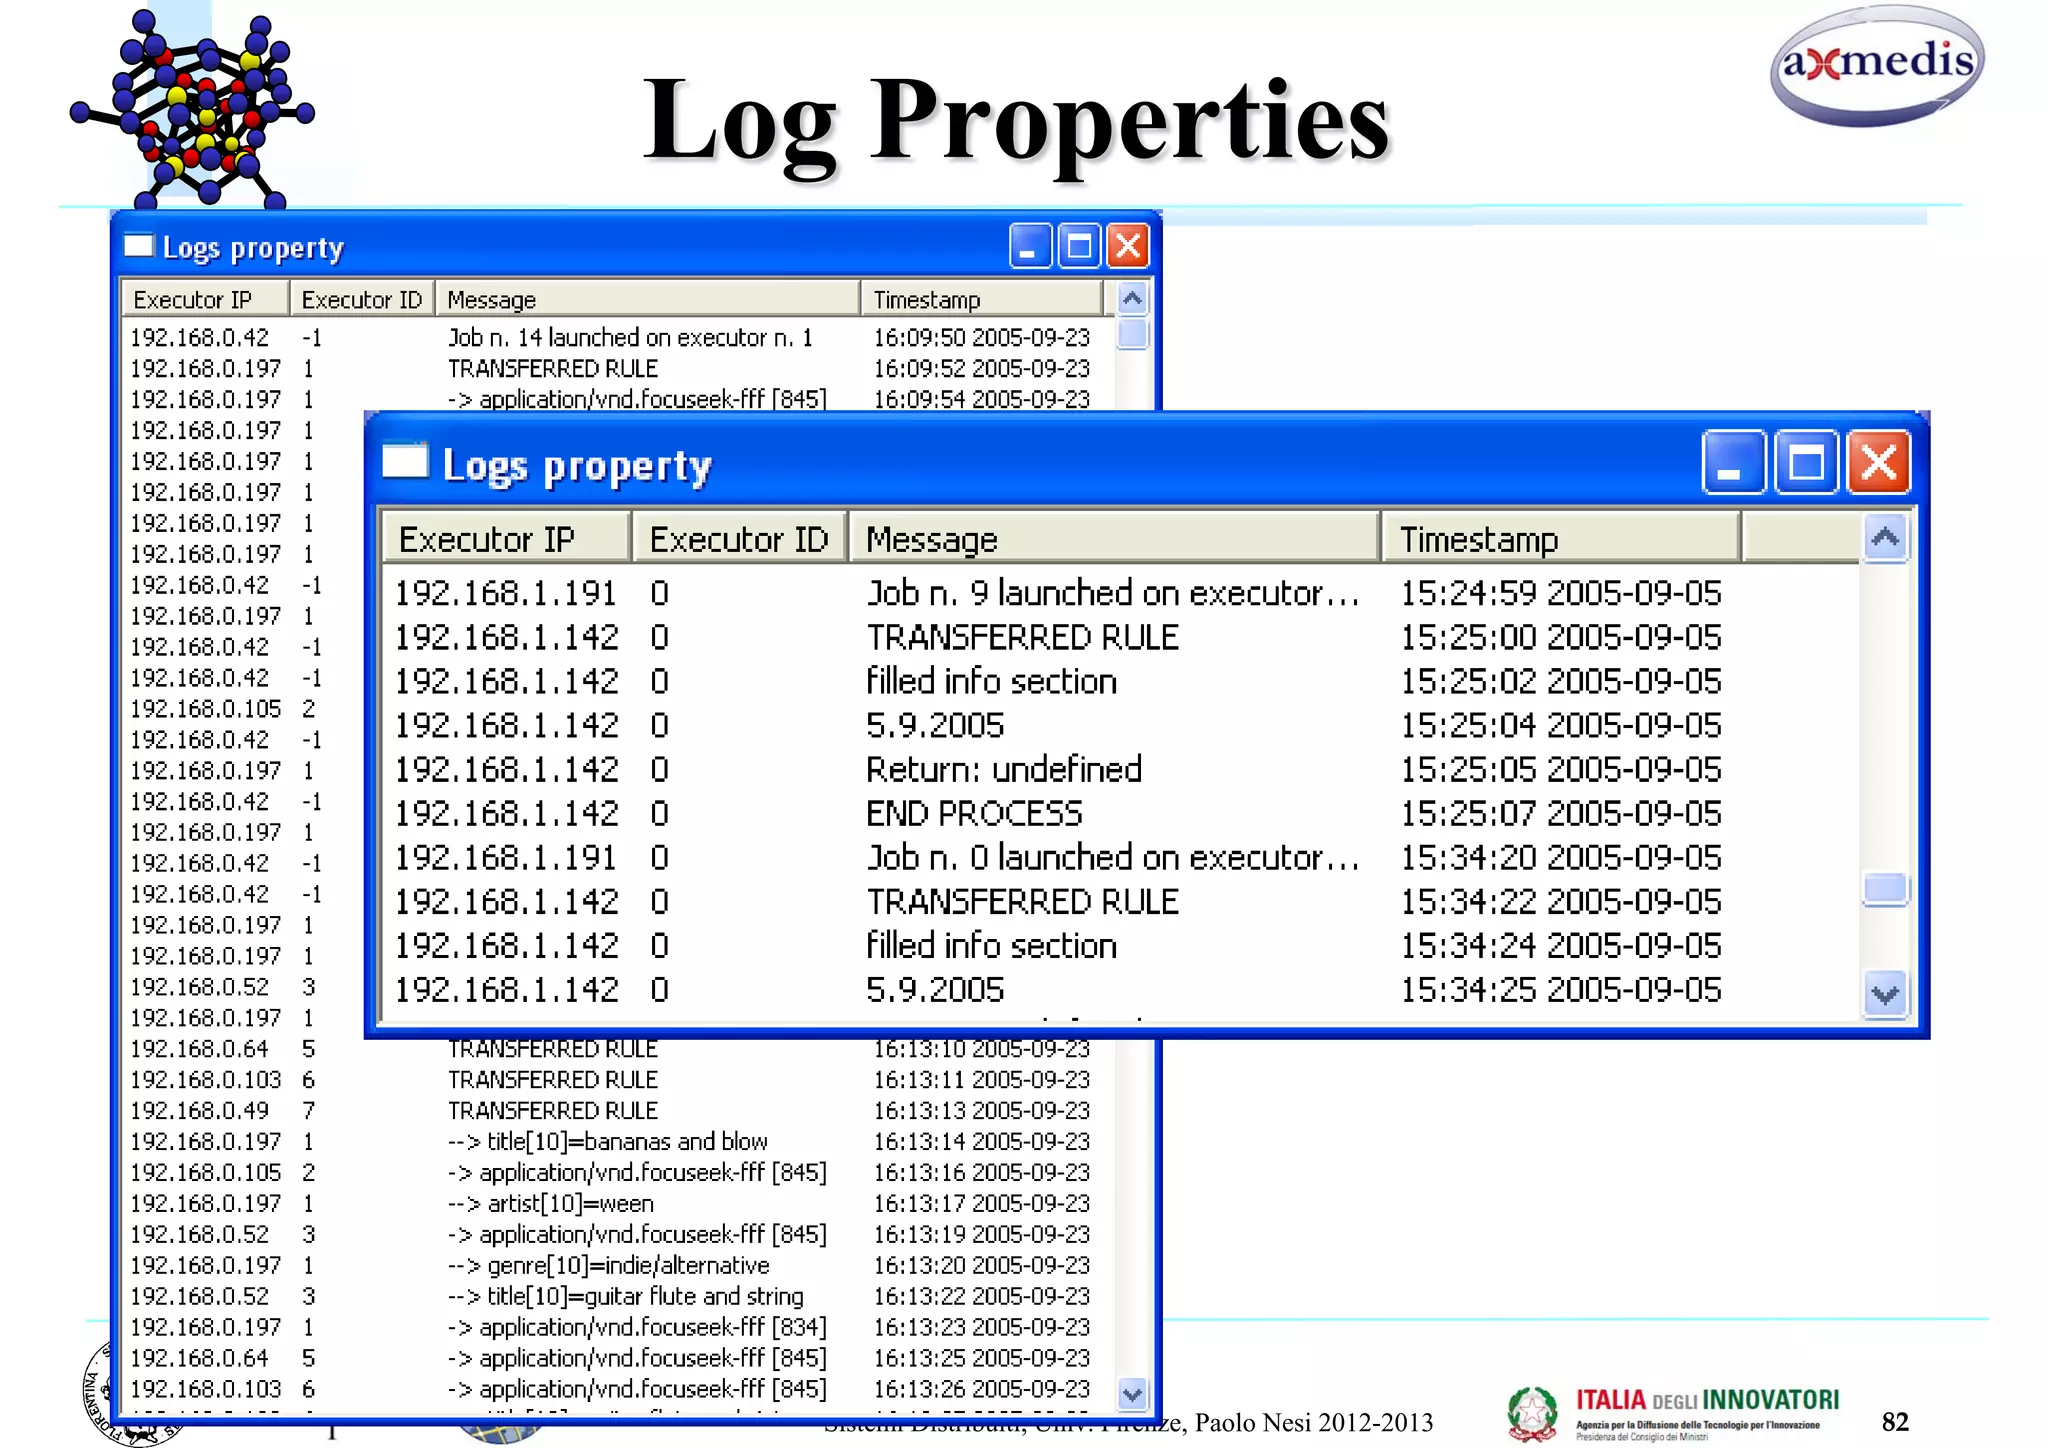
Task: Click back Logs property window title icon
Action: (138, 246)
